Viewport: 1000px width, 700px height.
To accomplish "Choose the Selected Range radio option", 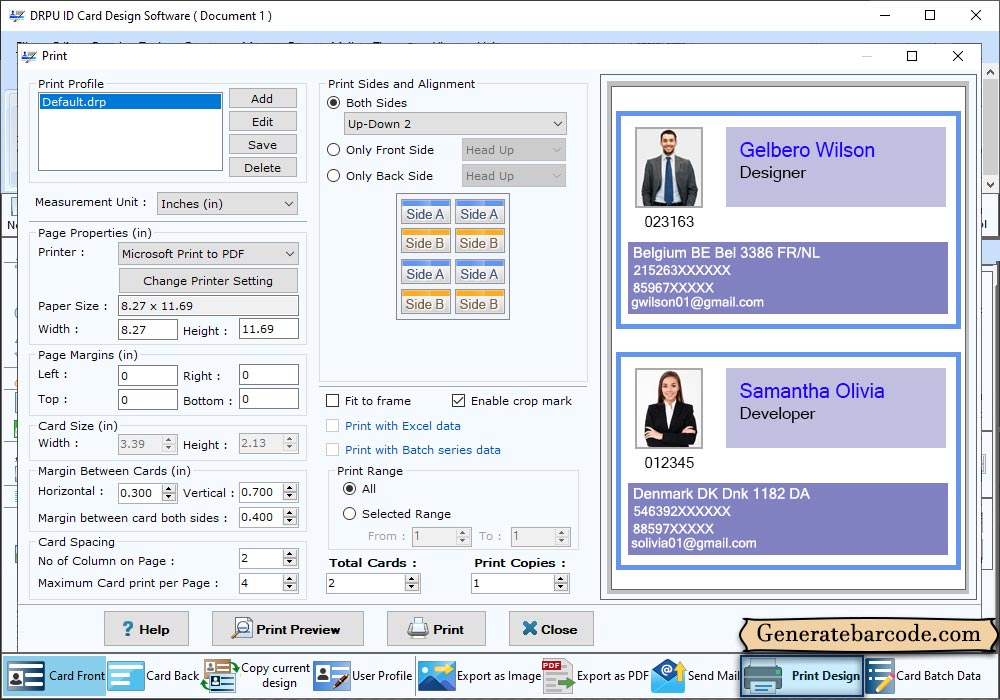I will click(x=349, y=514).
